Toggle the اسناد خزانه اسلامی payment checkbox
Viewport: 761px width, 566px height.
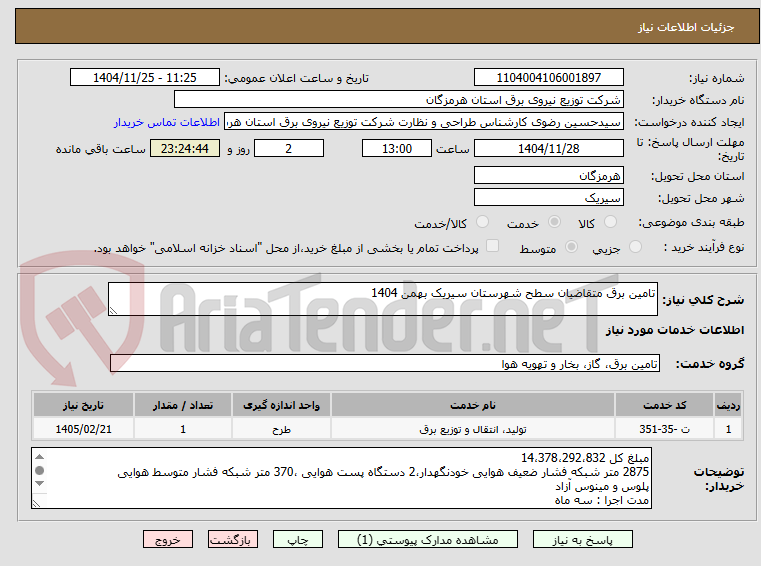tap(492, 246)
